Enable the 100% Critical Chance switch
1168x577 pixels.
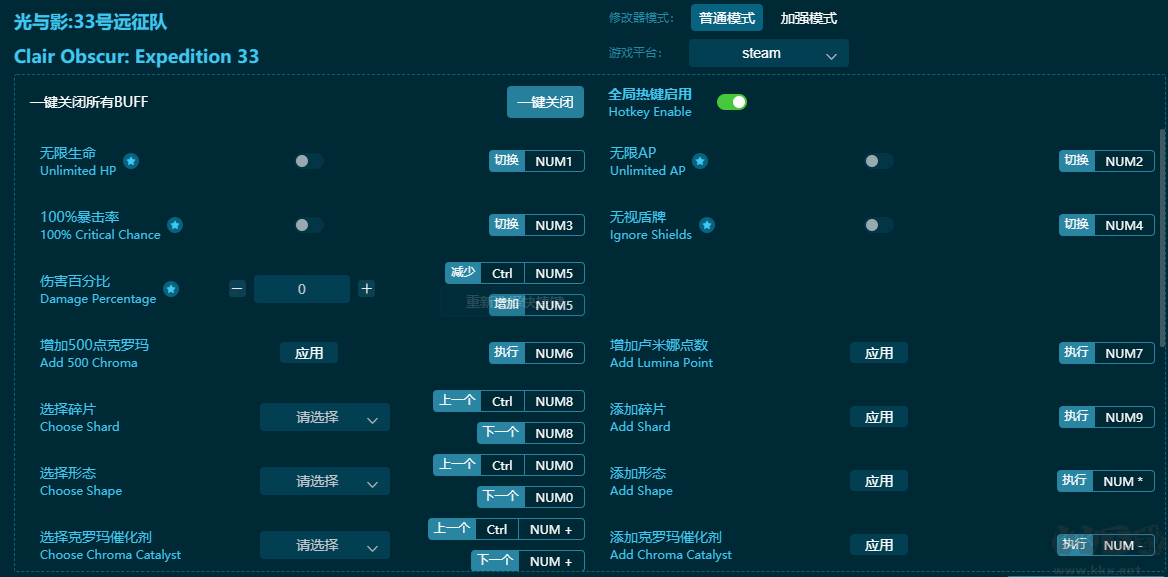[x=308, y=225]
